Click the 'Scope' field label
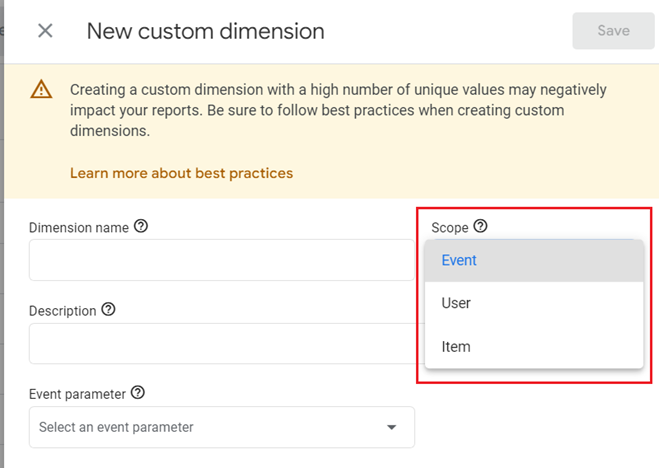 pyautogui.click(x=449, y=228)
